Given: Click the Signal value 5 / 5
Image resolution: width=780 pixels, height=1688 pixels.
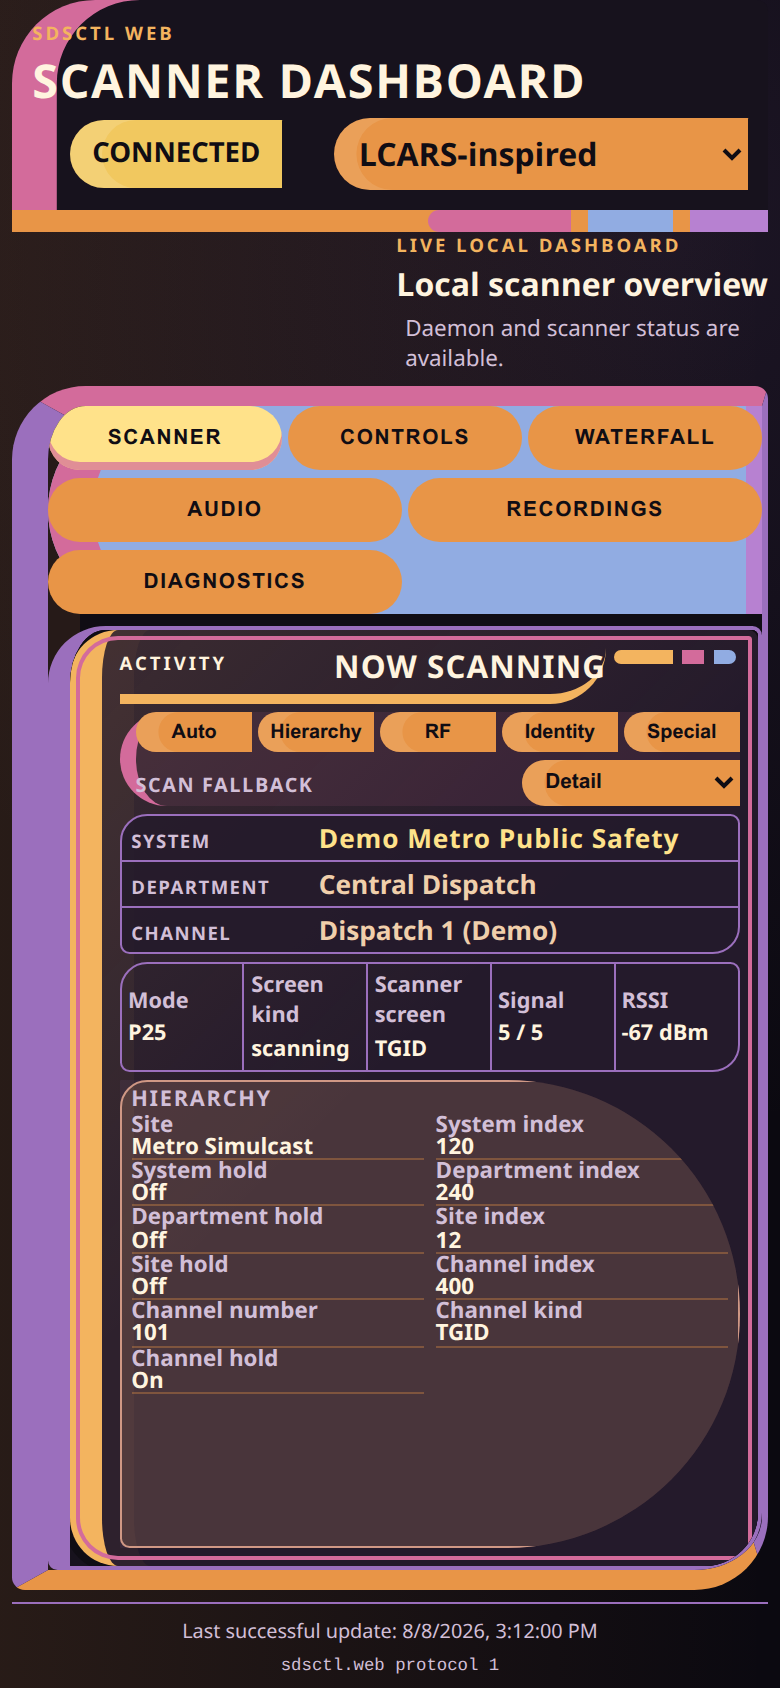Looking at the screenshot, I should pyautogui.click(x=521, y=1032).
